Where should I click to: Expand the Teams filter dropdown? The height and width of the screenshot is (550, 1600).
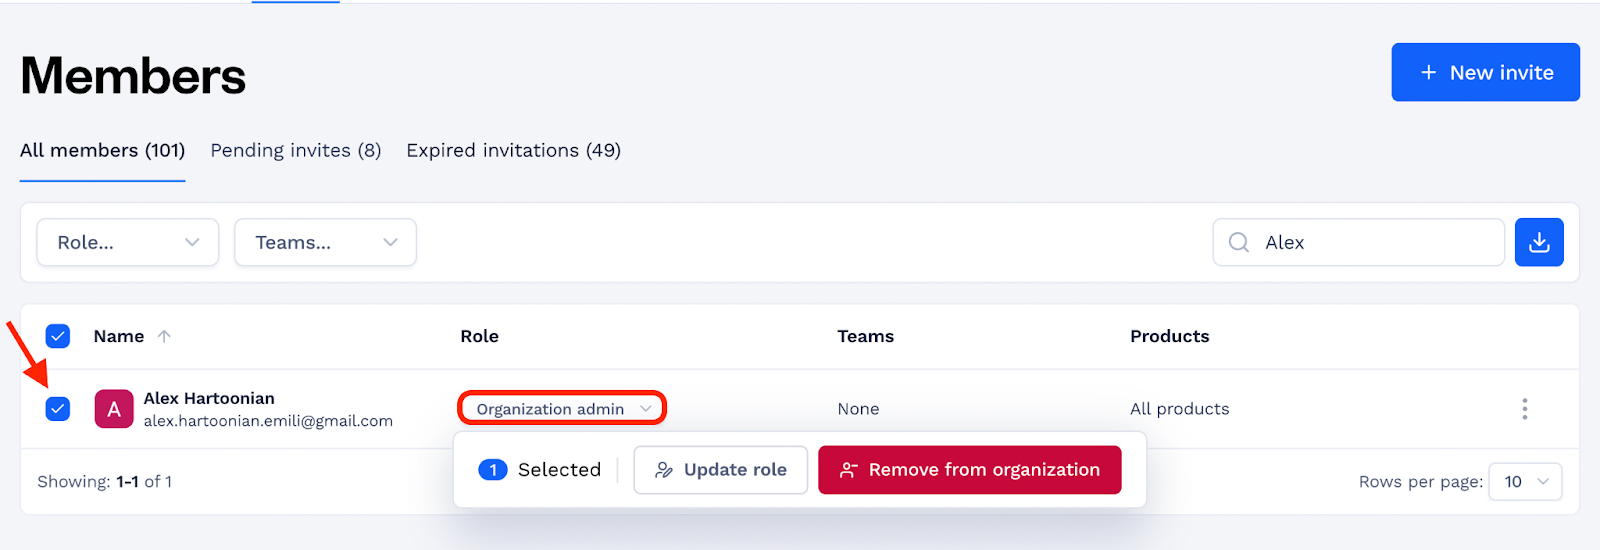pos(325,242)
